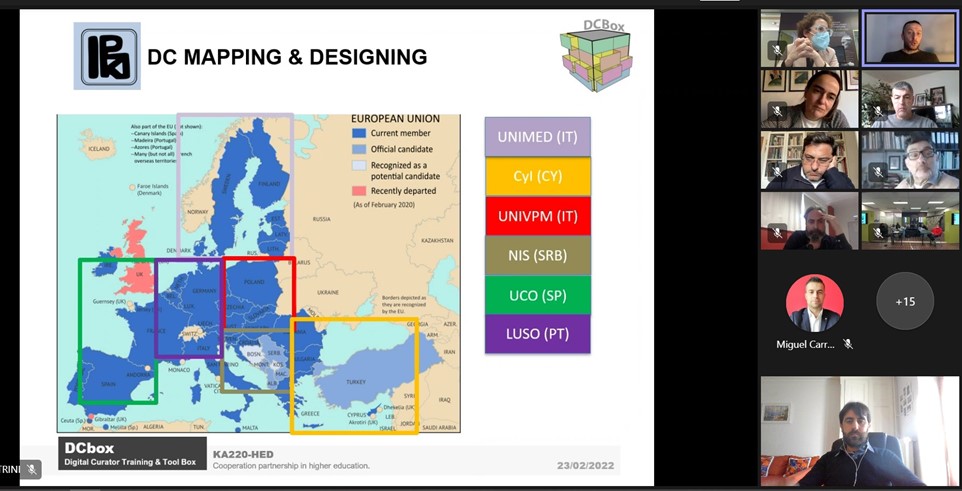962x491 pixels.
Task: Click the muted microphone icon at bottom-left of slide
Action: pyautogui.click(x=32, y=469)
